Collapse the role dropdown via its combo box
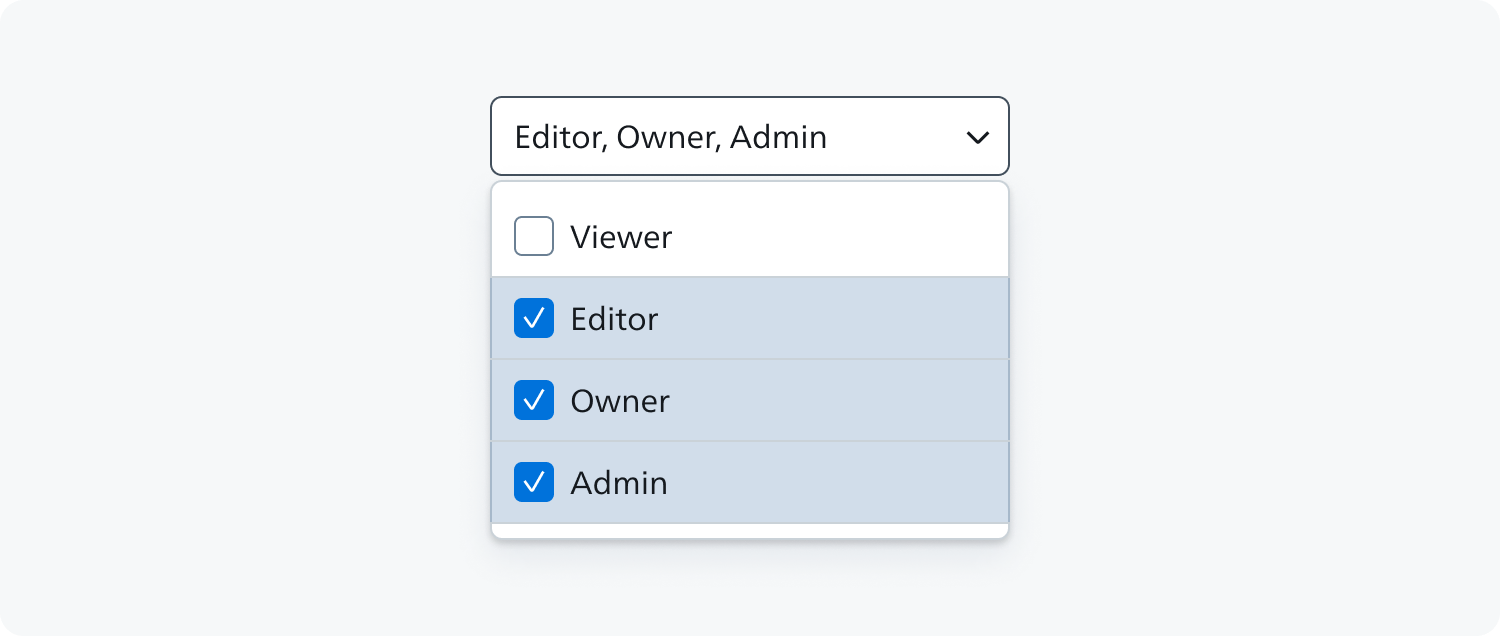This screenshot has width=1500, height=636. coord(750,136)
